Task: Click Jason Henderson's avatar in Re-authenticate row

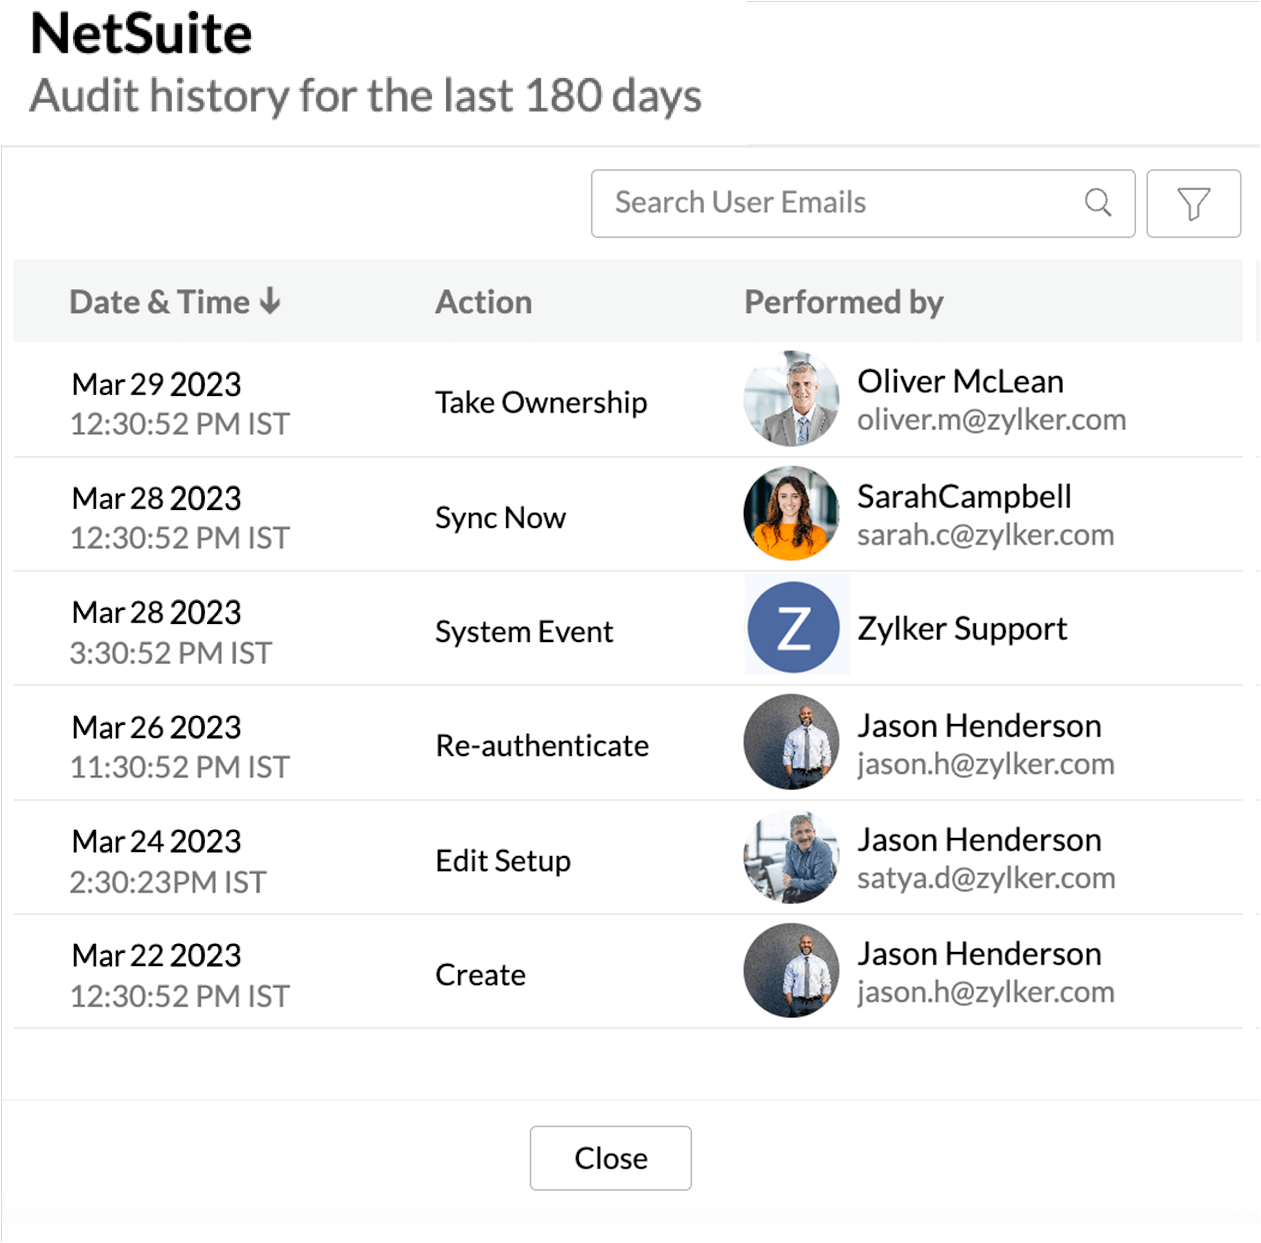Action: (x=792, y=742)
